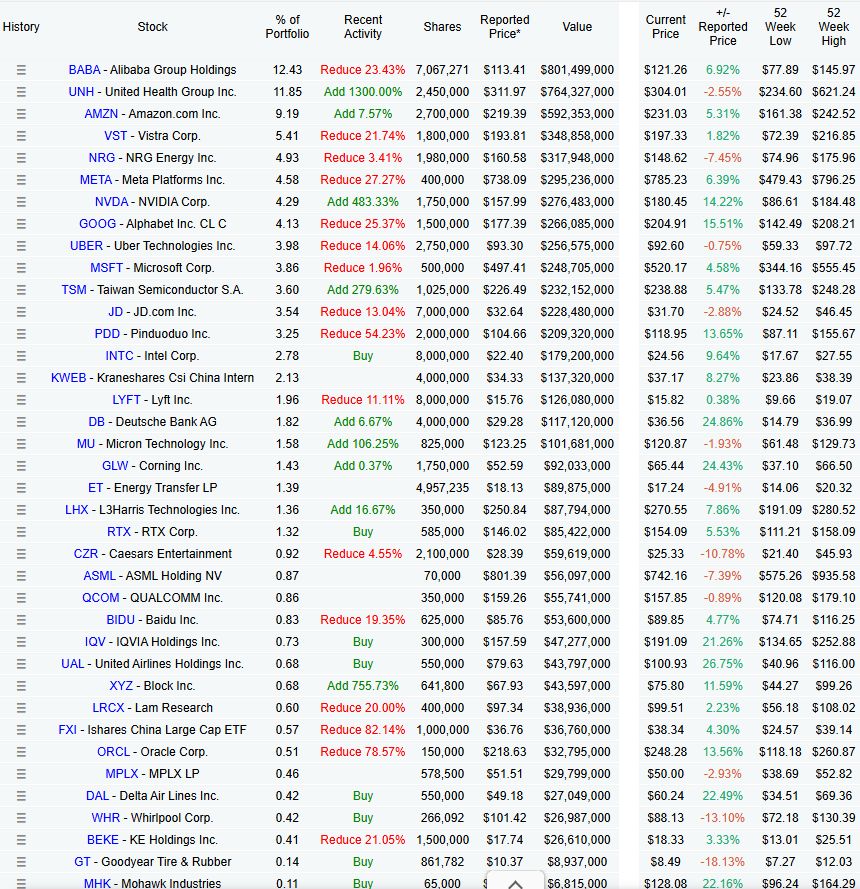
Task: Click GT's -18.13% price change value
Action: point(723,862)
